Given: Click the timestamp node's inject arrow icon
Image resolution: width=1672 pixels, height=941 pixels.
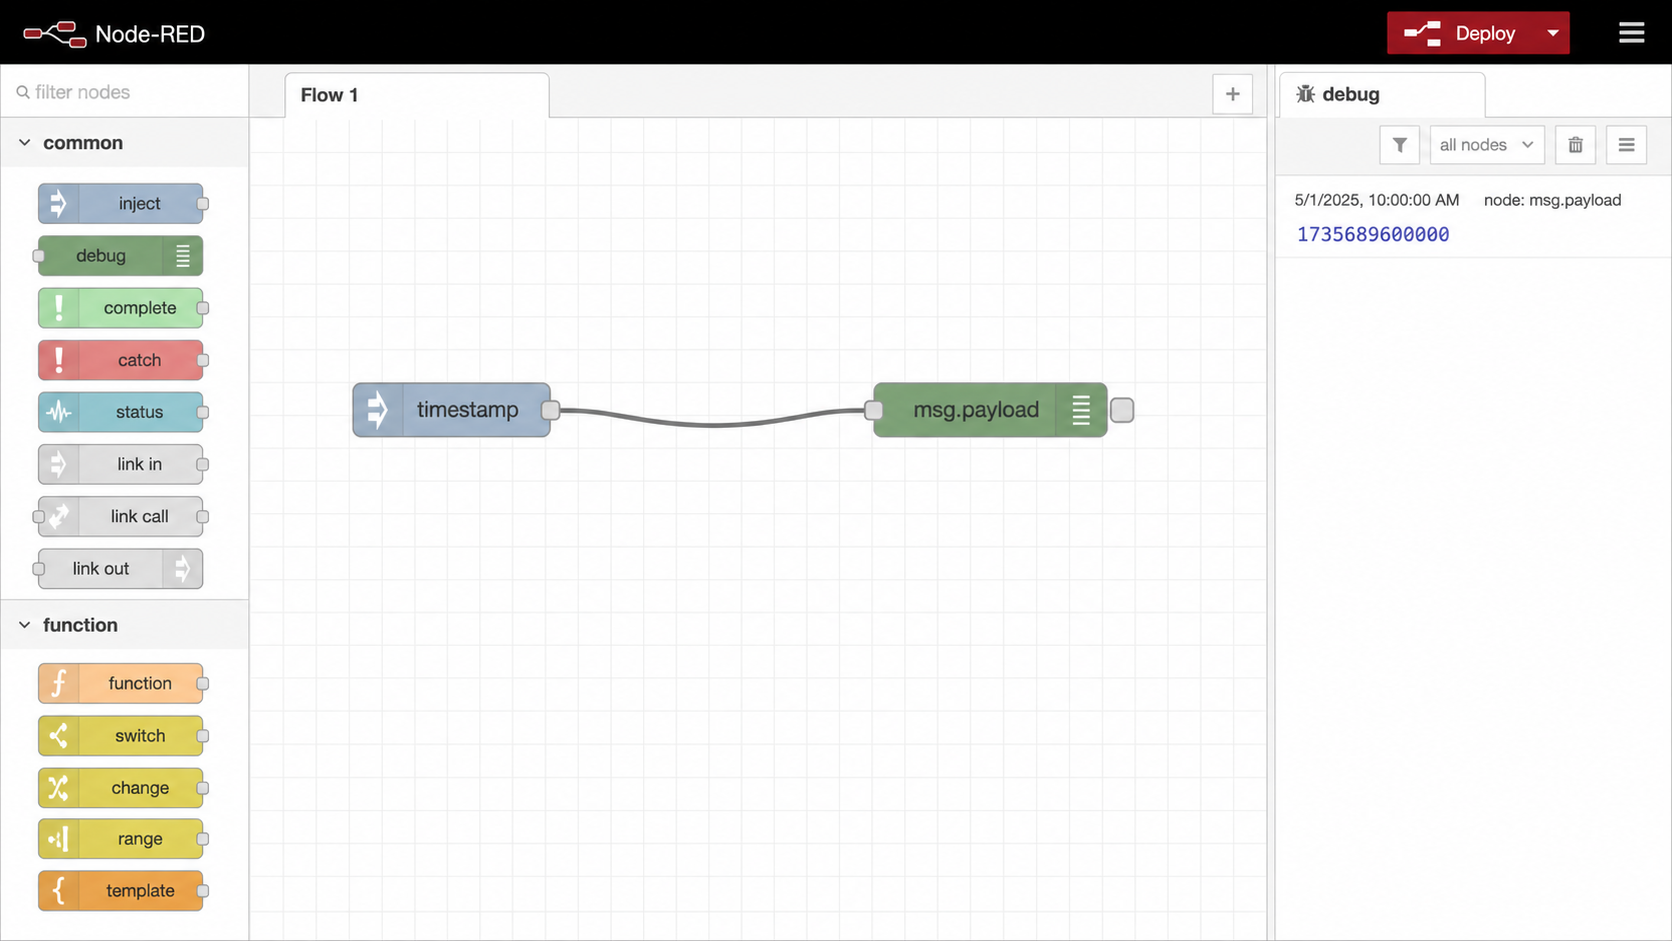Looking at the screenshot, I should click(x=378, y=410).
